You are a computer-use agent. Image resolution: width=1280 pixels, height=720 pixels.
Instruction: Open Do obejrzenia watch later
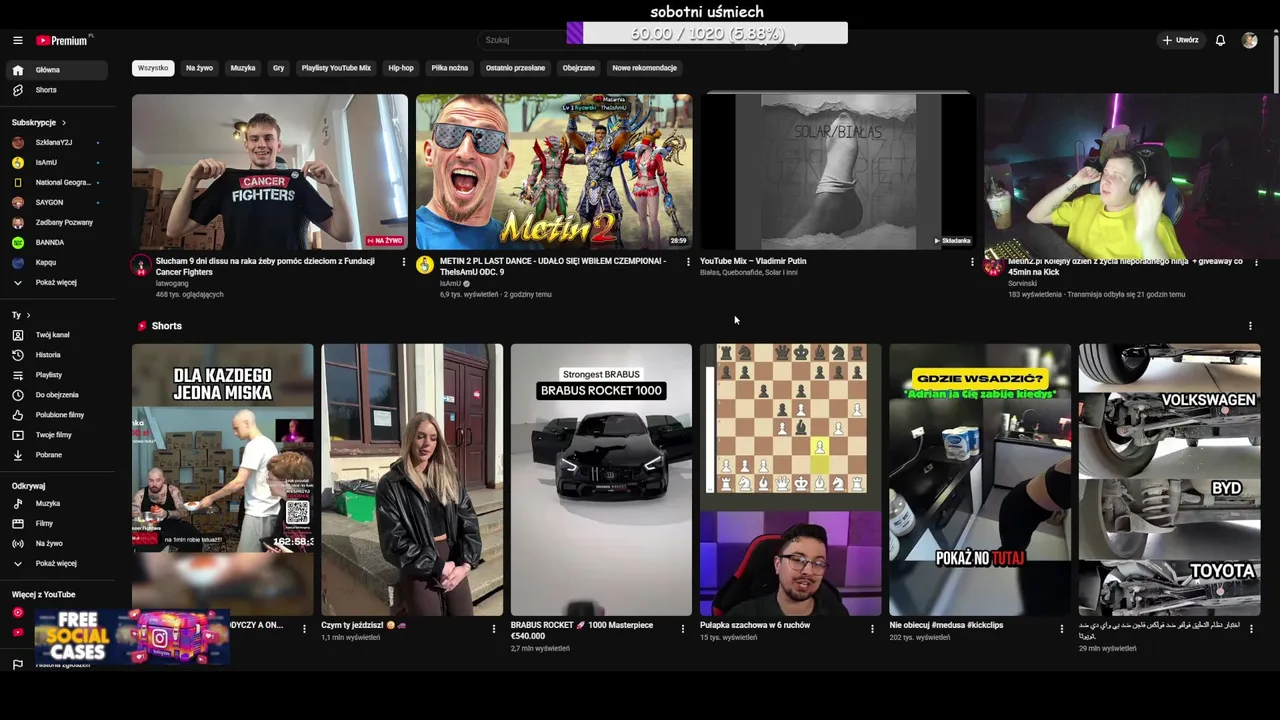click(x=55, y=395)
